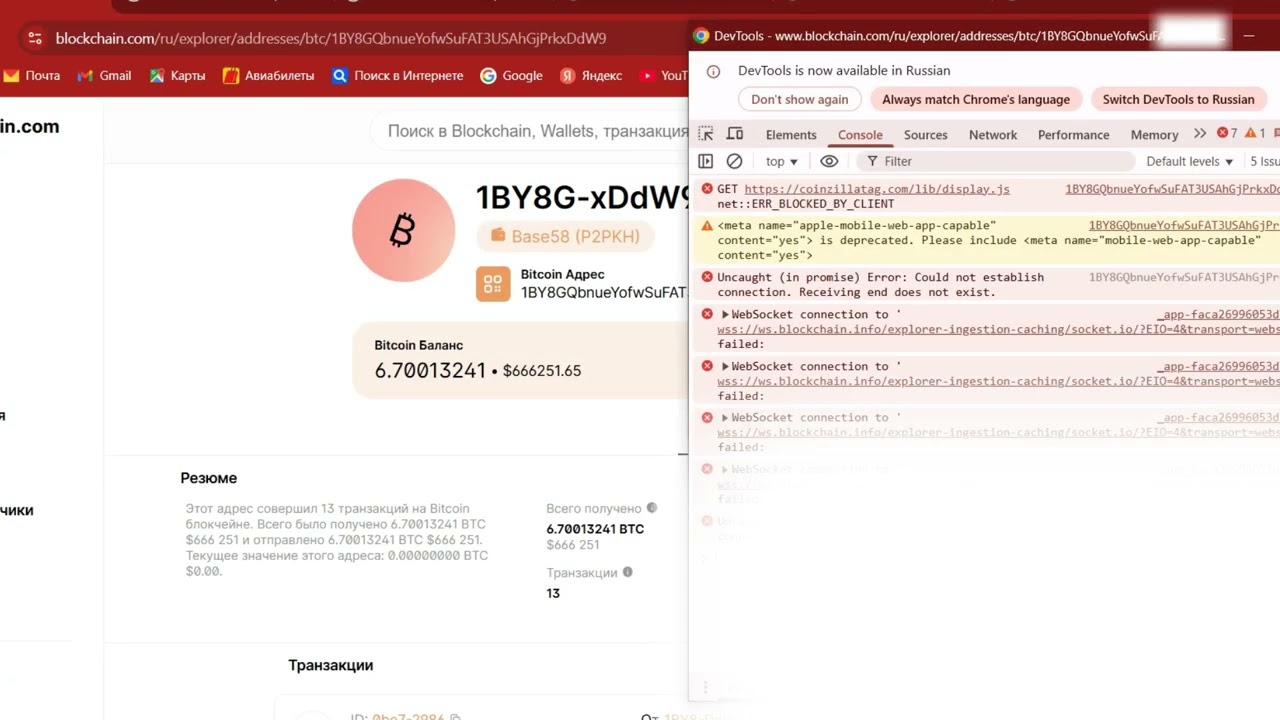Click the $666251.65 balance amount

[x=542, y=371]
